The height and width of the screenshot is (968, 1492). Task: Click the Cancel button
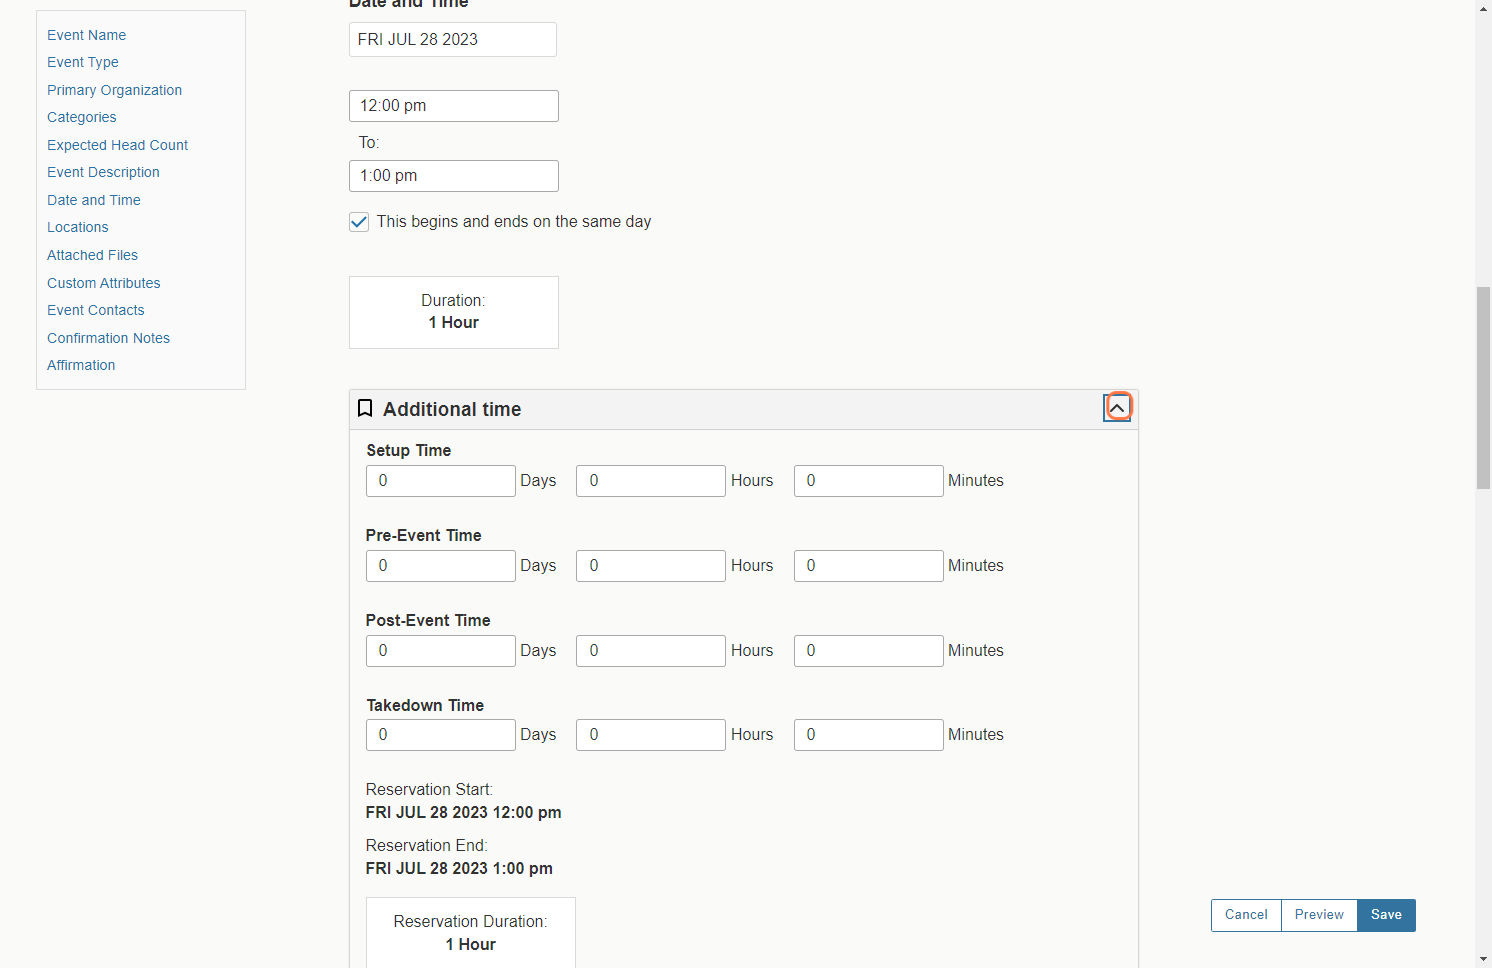pyautogui.click(x=1246, y=915)
